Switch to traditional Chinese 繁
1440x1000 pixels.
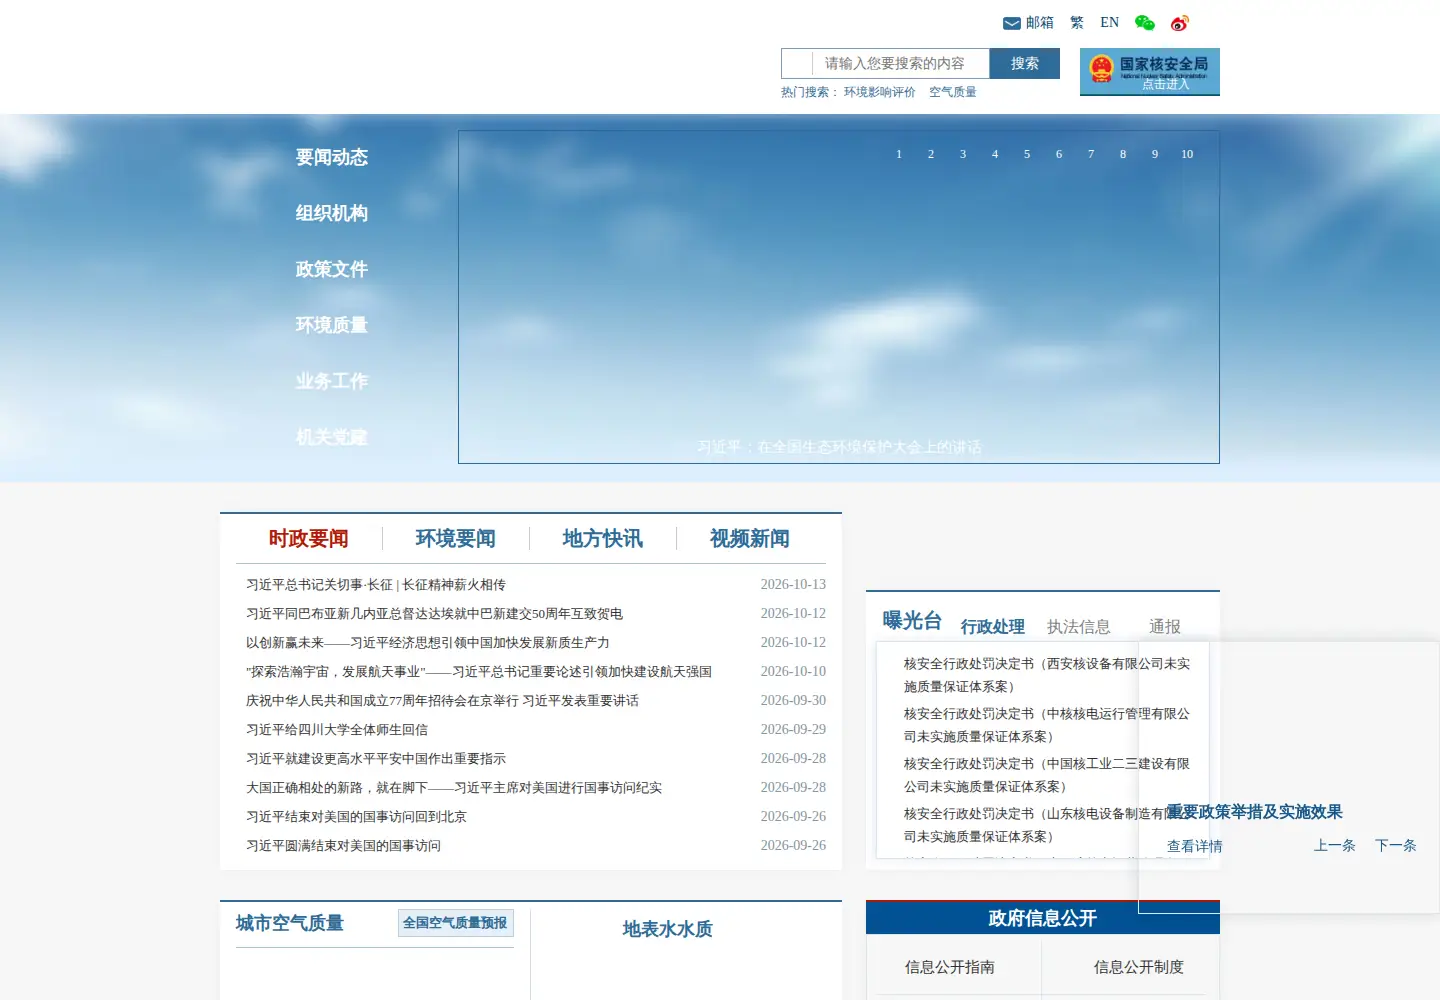coord(1077,23)
